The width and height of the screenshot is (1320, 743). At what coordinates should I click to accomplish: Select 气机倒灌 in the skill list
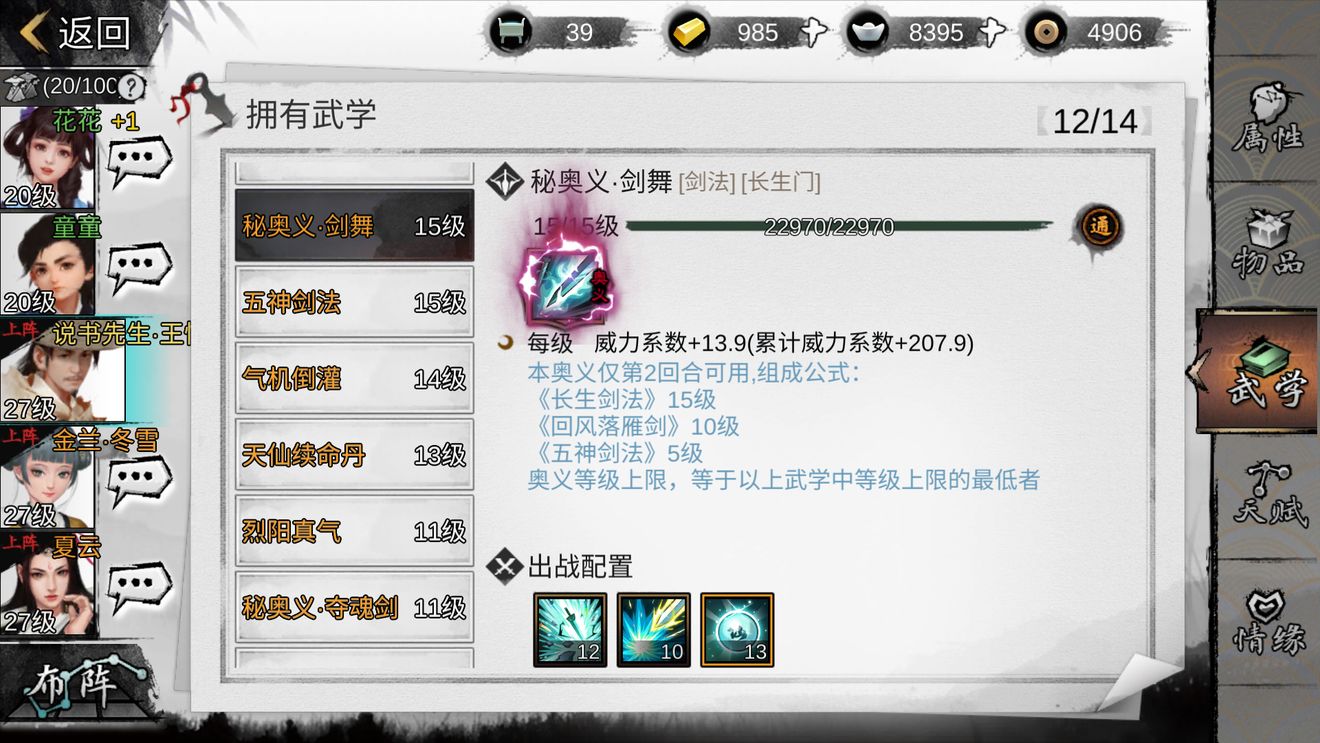[354, 378]
